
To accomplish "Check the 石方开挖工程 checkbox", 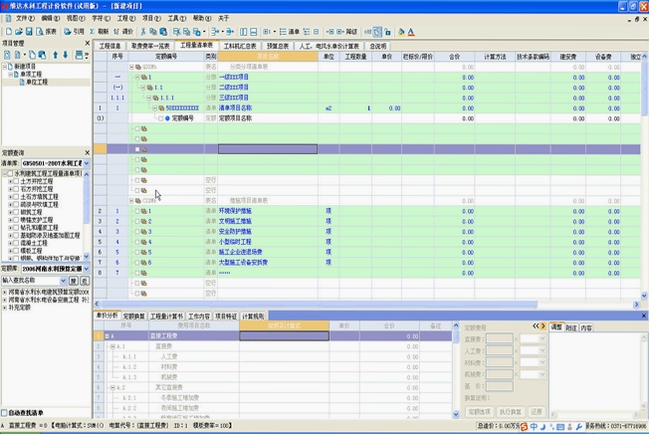I will (16, 189).
